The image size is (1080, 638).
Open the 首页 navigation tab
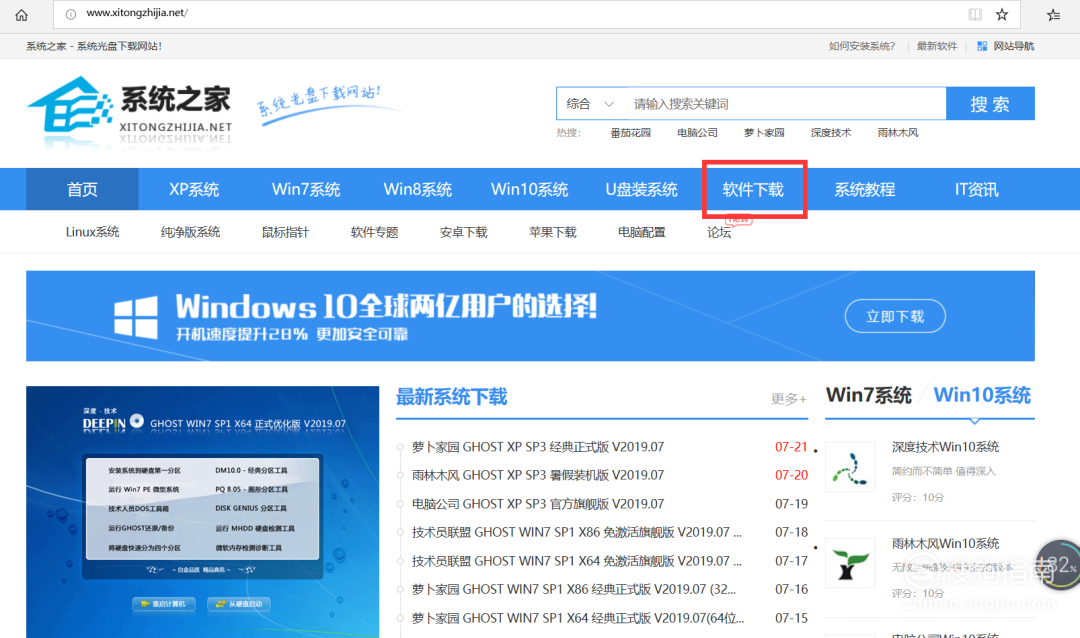click(82, 189)
